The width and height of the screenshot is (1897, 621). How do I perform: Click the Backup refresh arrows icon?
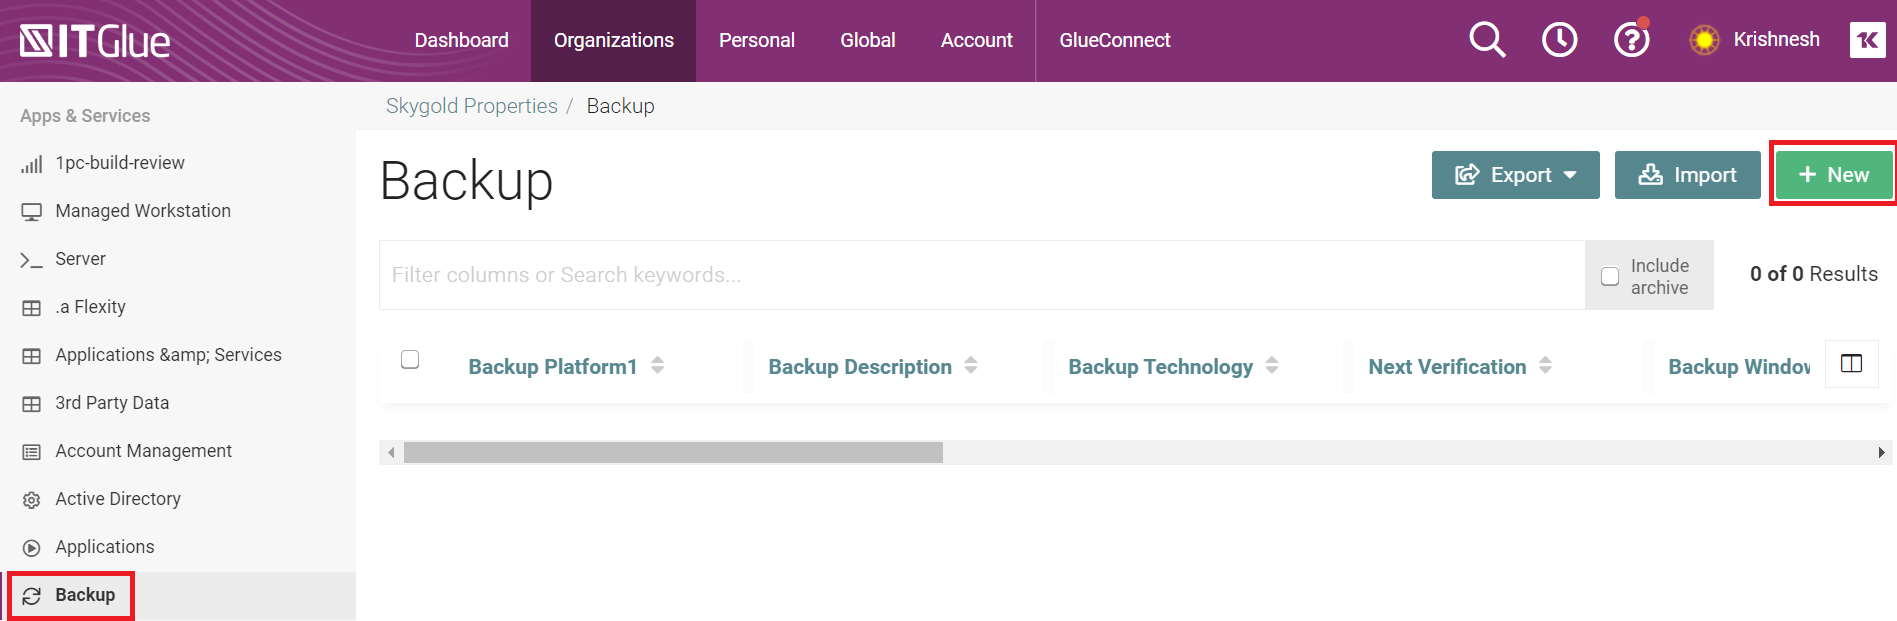click(x=32, y=596)
